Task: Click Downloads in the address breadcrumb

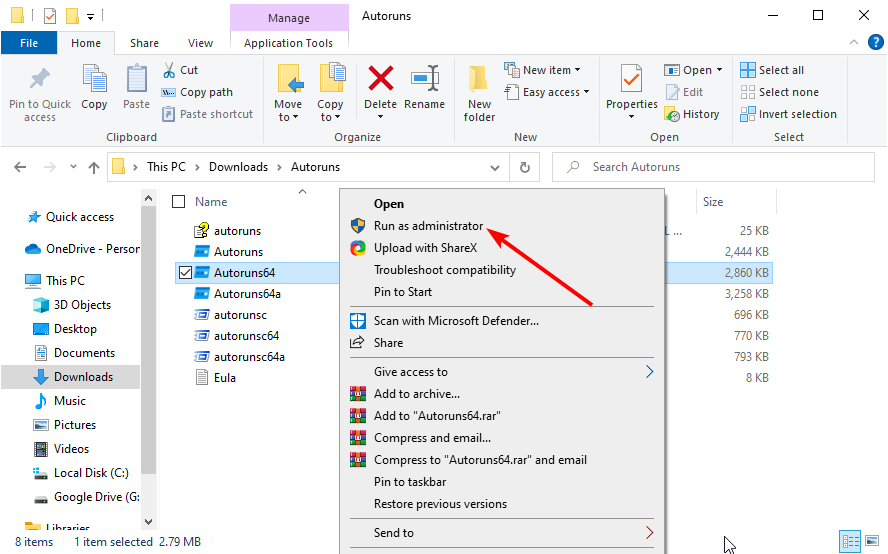Action: [x=238, y=167]
